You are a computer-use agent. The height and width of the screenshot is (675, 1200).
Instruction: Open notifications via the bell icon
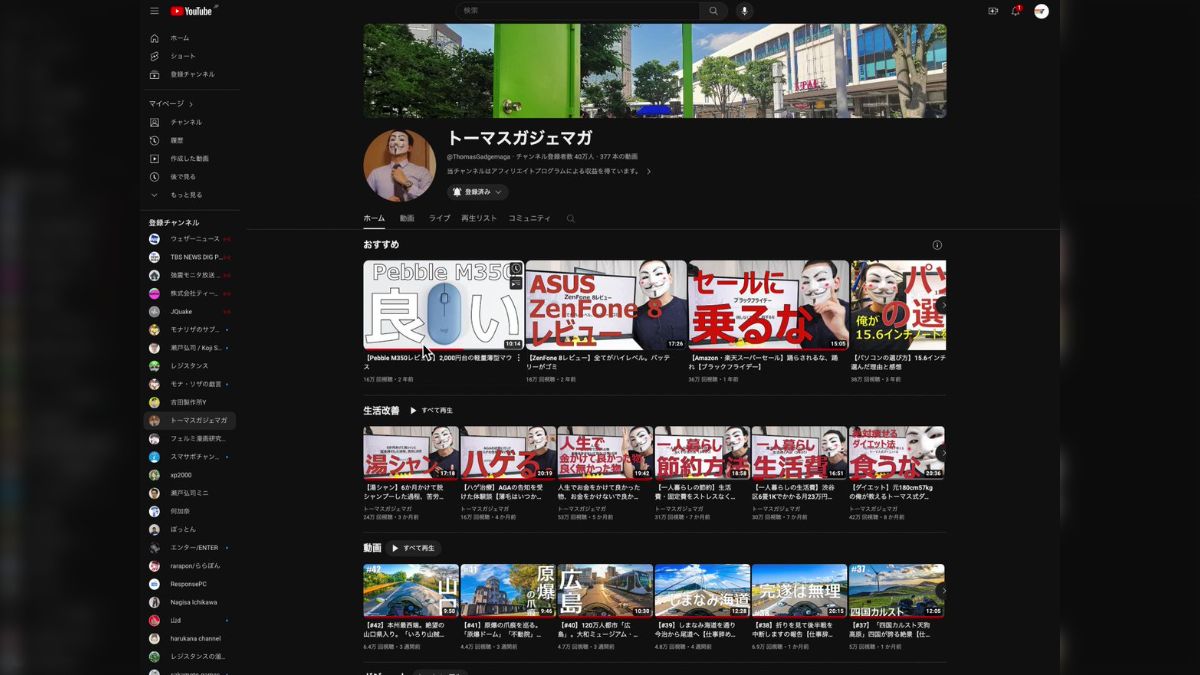tap(1017, 11)
